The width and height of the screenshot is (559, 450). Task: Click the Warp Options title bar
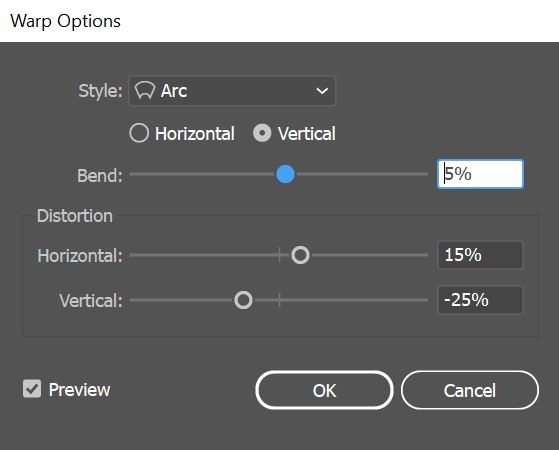coord(280,21)
